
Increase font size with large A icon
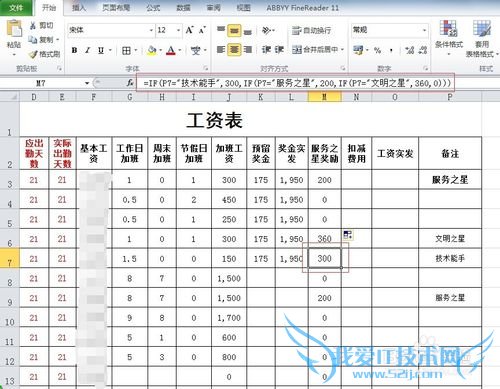point(189,30)
